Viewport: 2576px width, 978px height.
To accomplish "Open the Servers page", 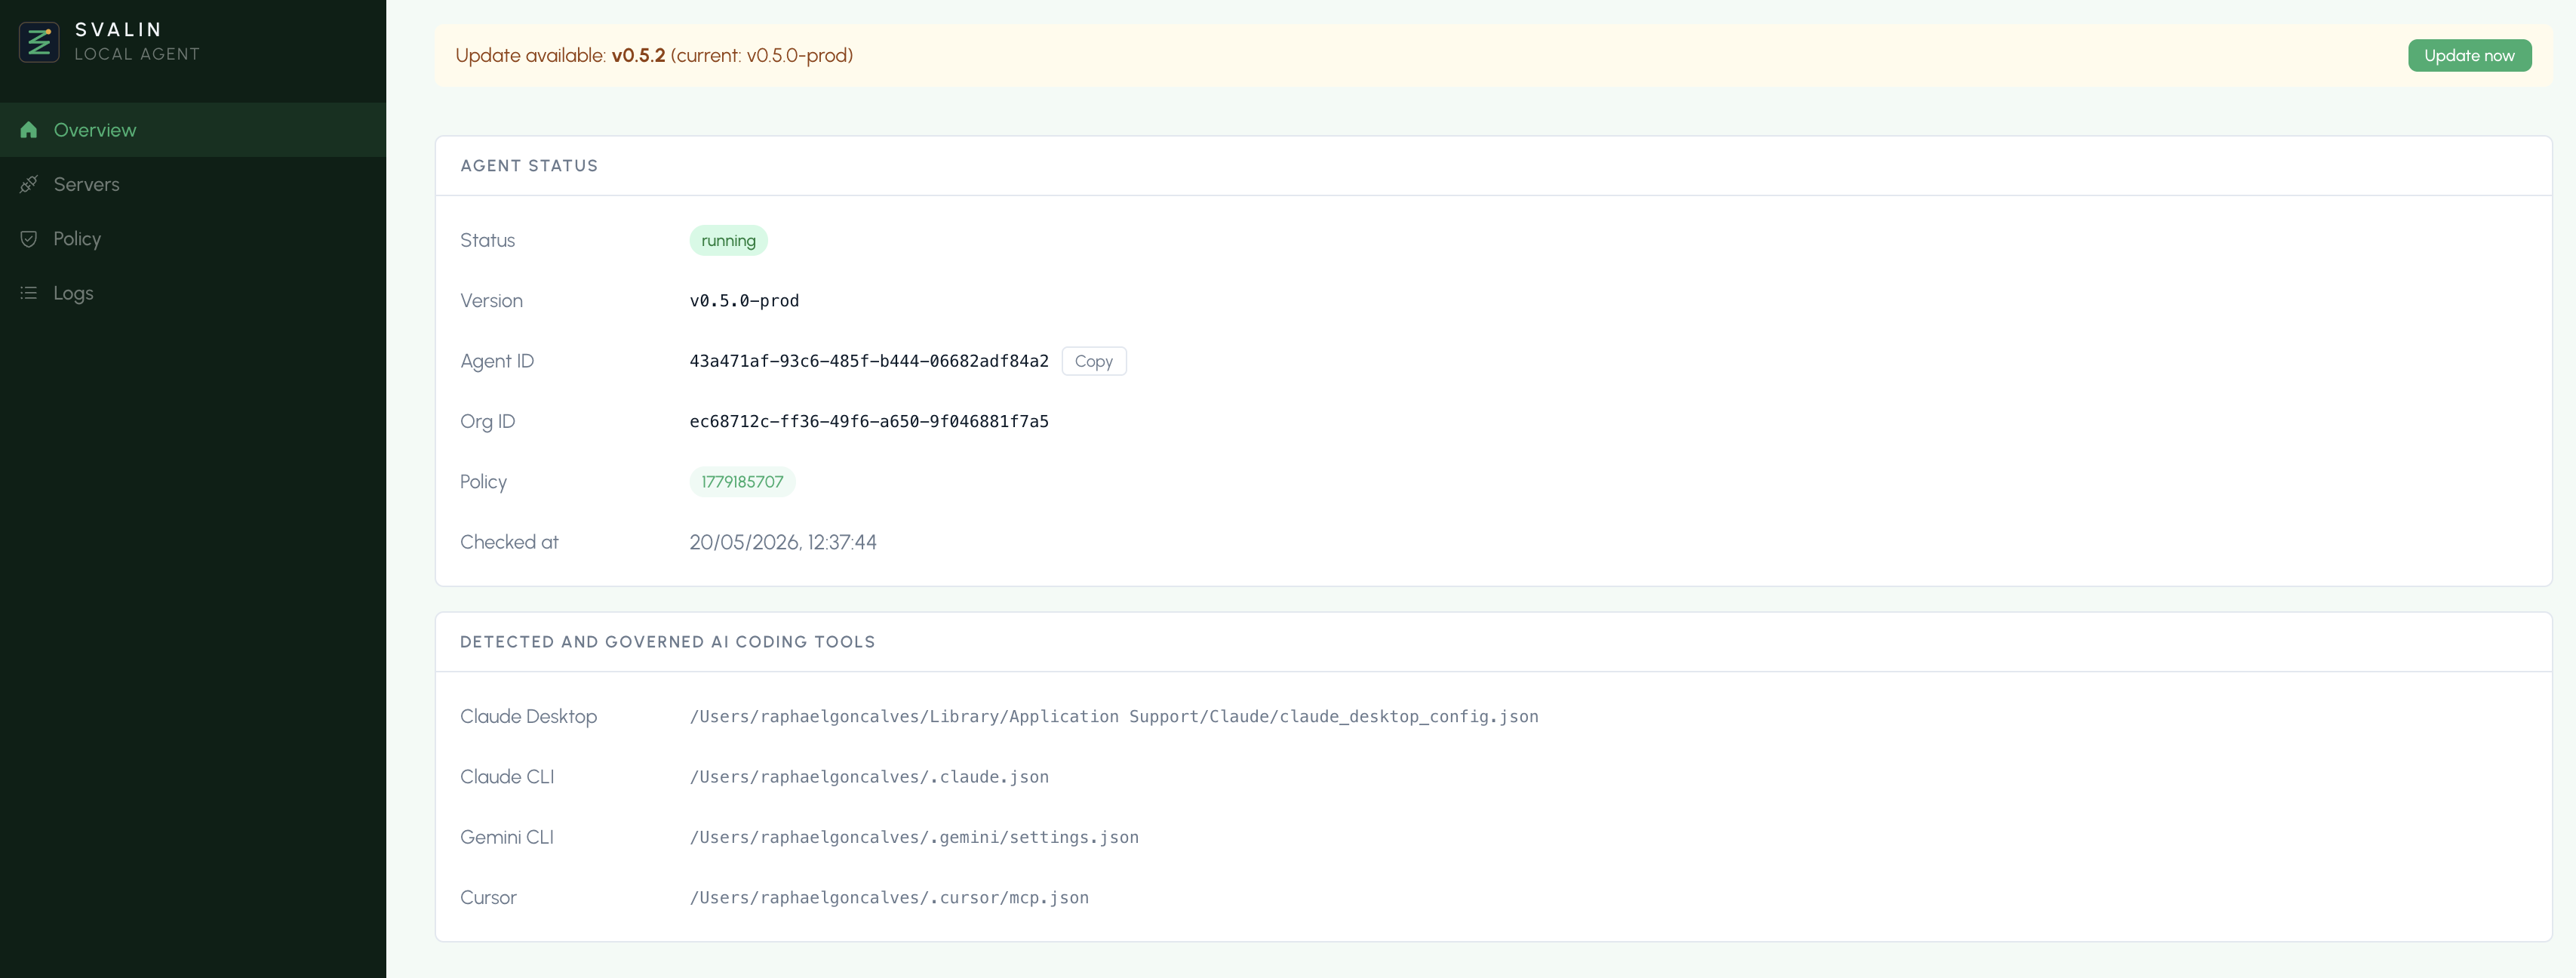I will click(193, 184).
